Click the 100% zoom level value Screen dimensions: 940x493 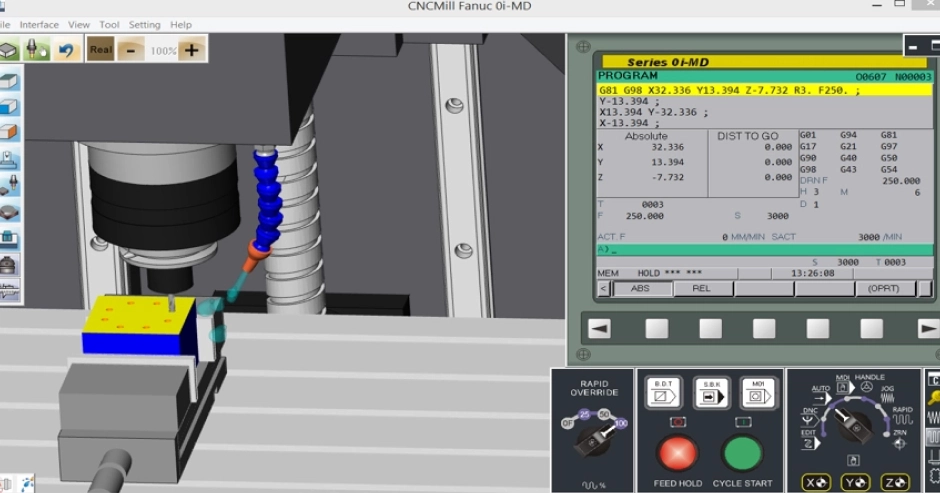[163, 51]
